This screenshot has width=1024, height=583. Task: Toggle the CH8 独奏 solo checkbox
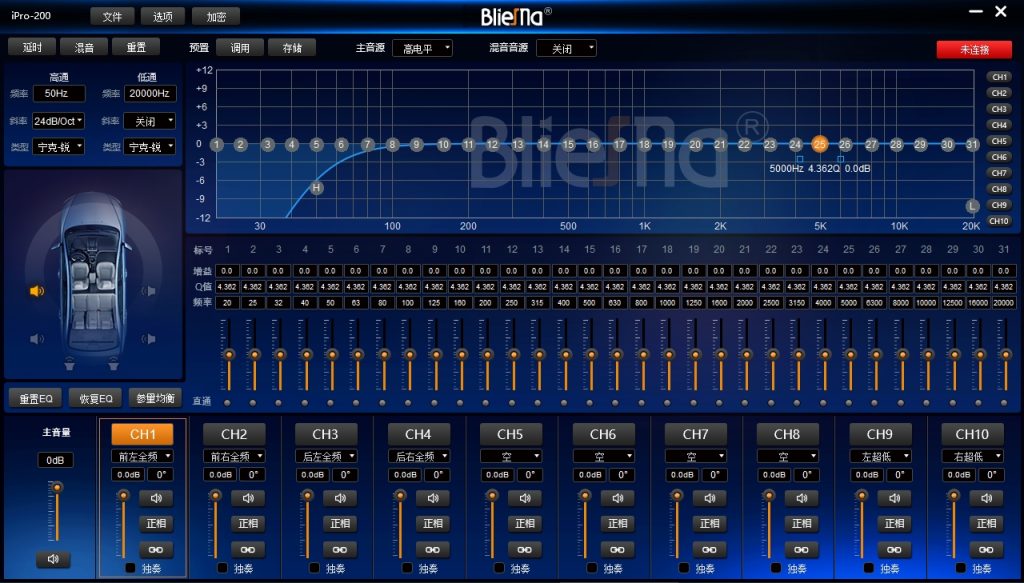click(x=776, y=568)
